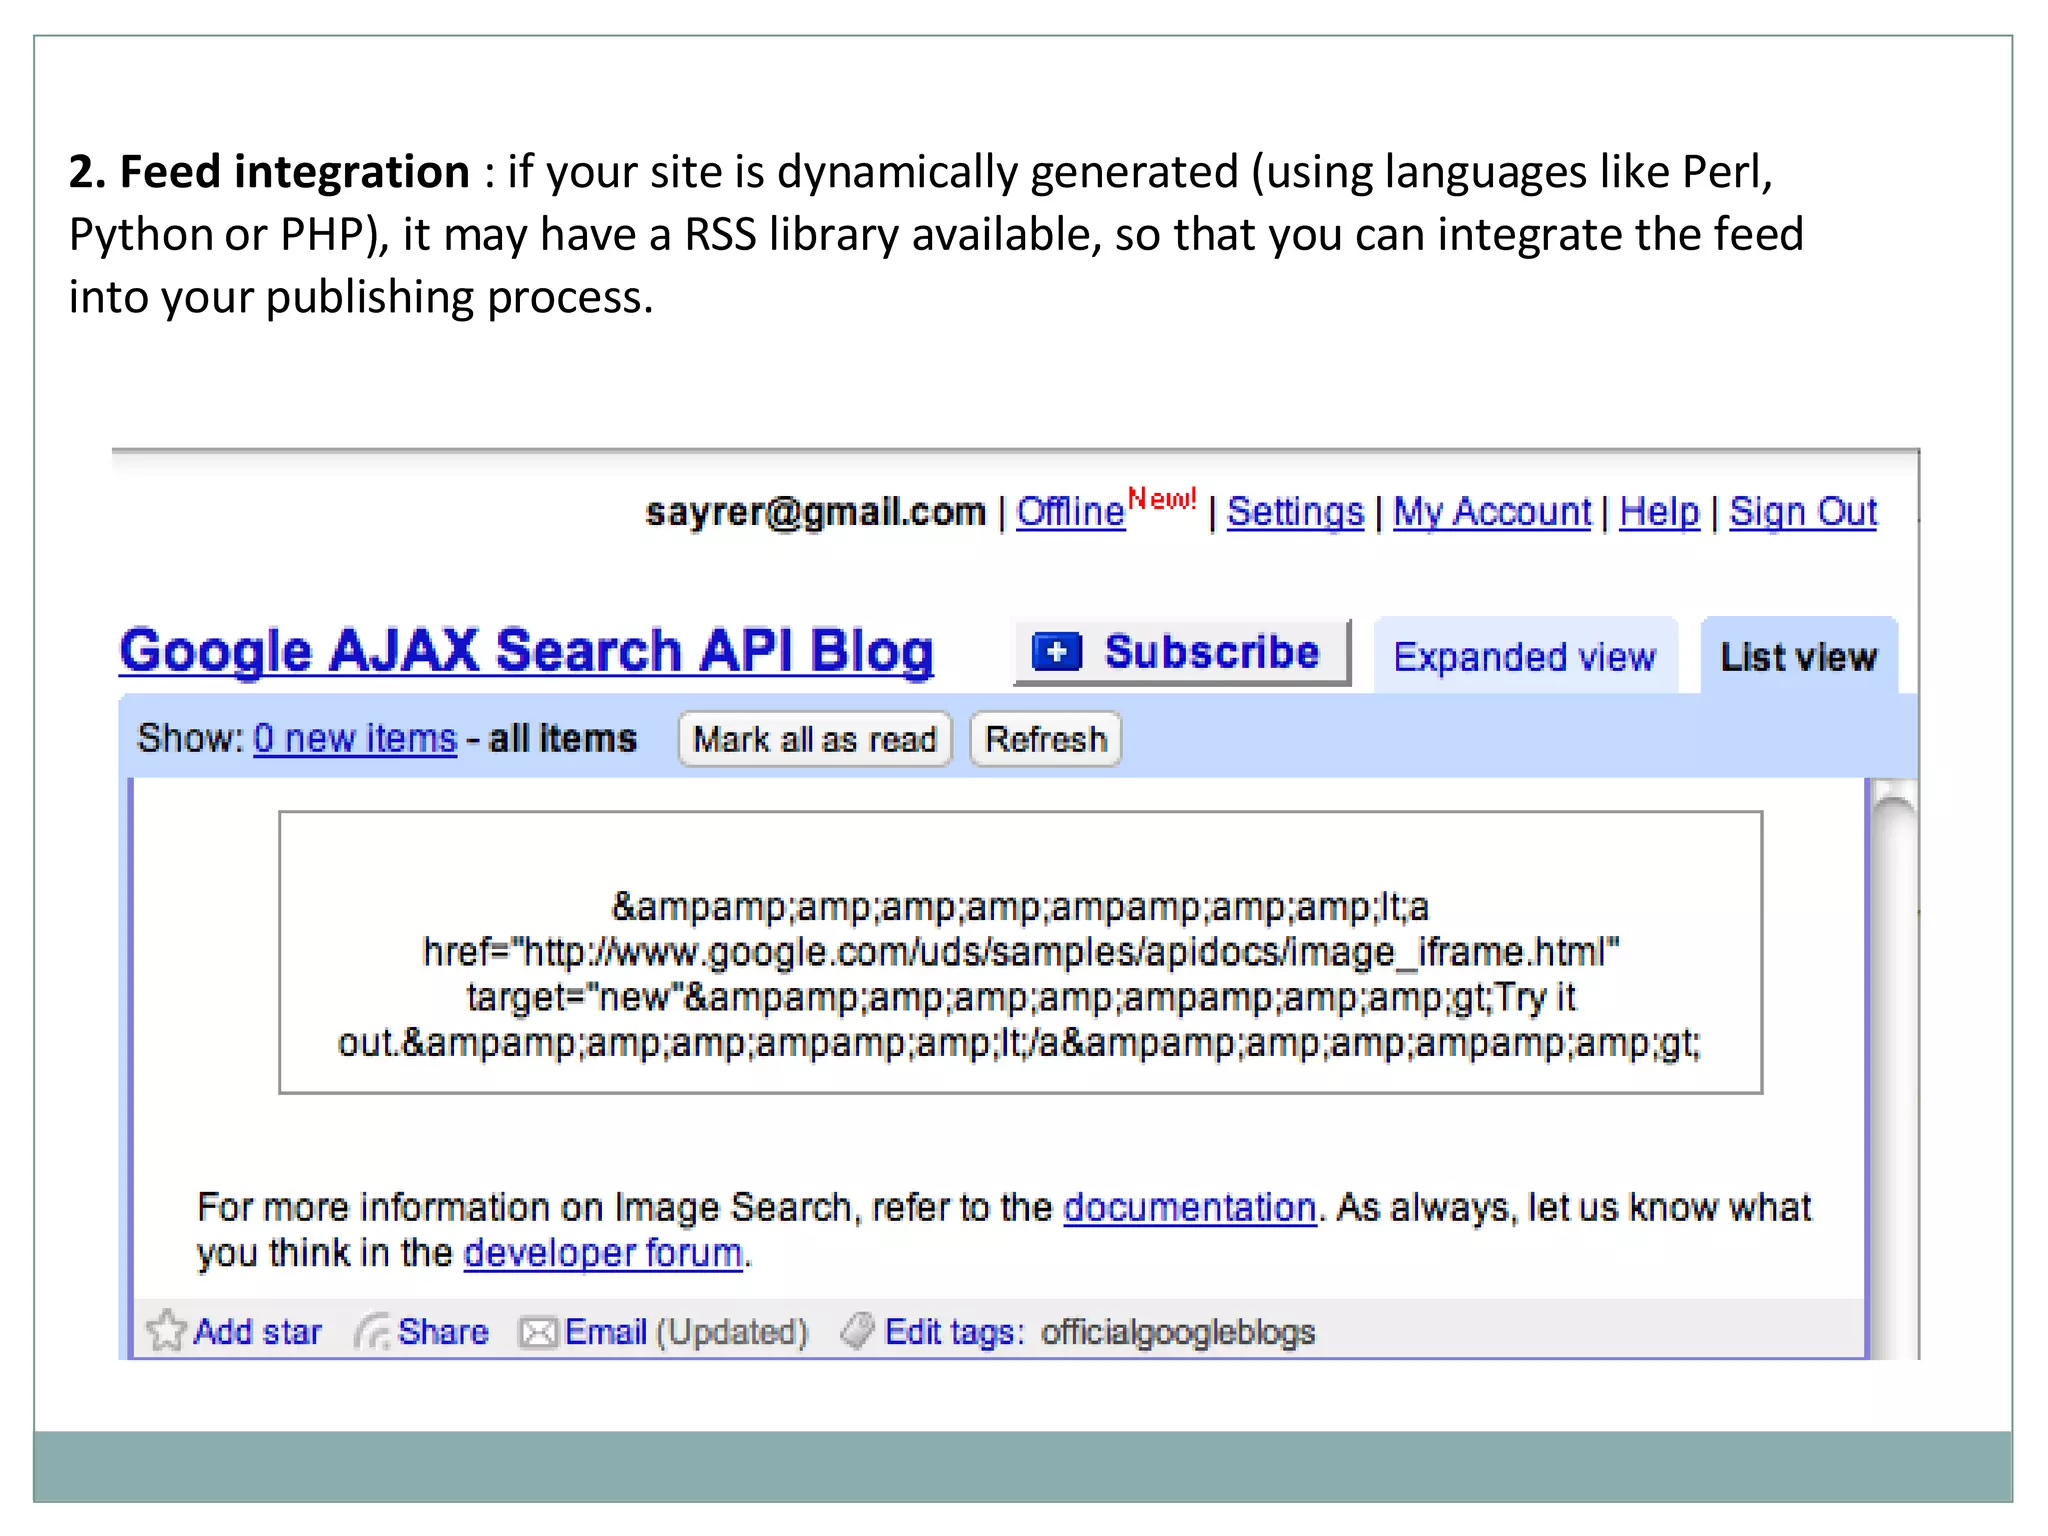The width and height of the screenshot is (2048, 1536).
Task: Open the documentation link
Action: [x=1189, y=1208]
